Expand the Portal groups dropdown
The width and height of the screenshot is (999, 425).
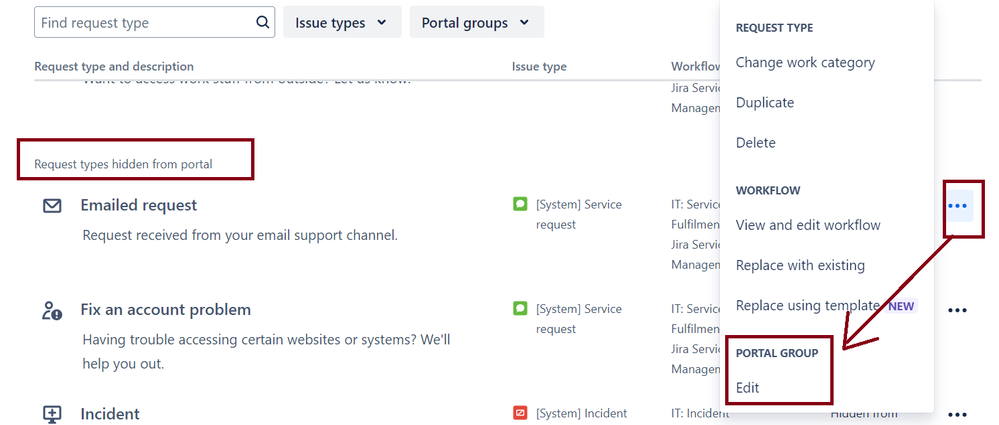point(476,22)
